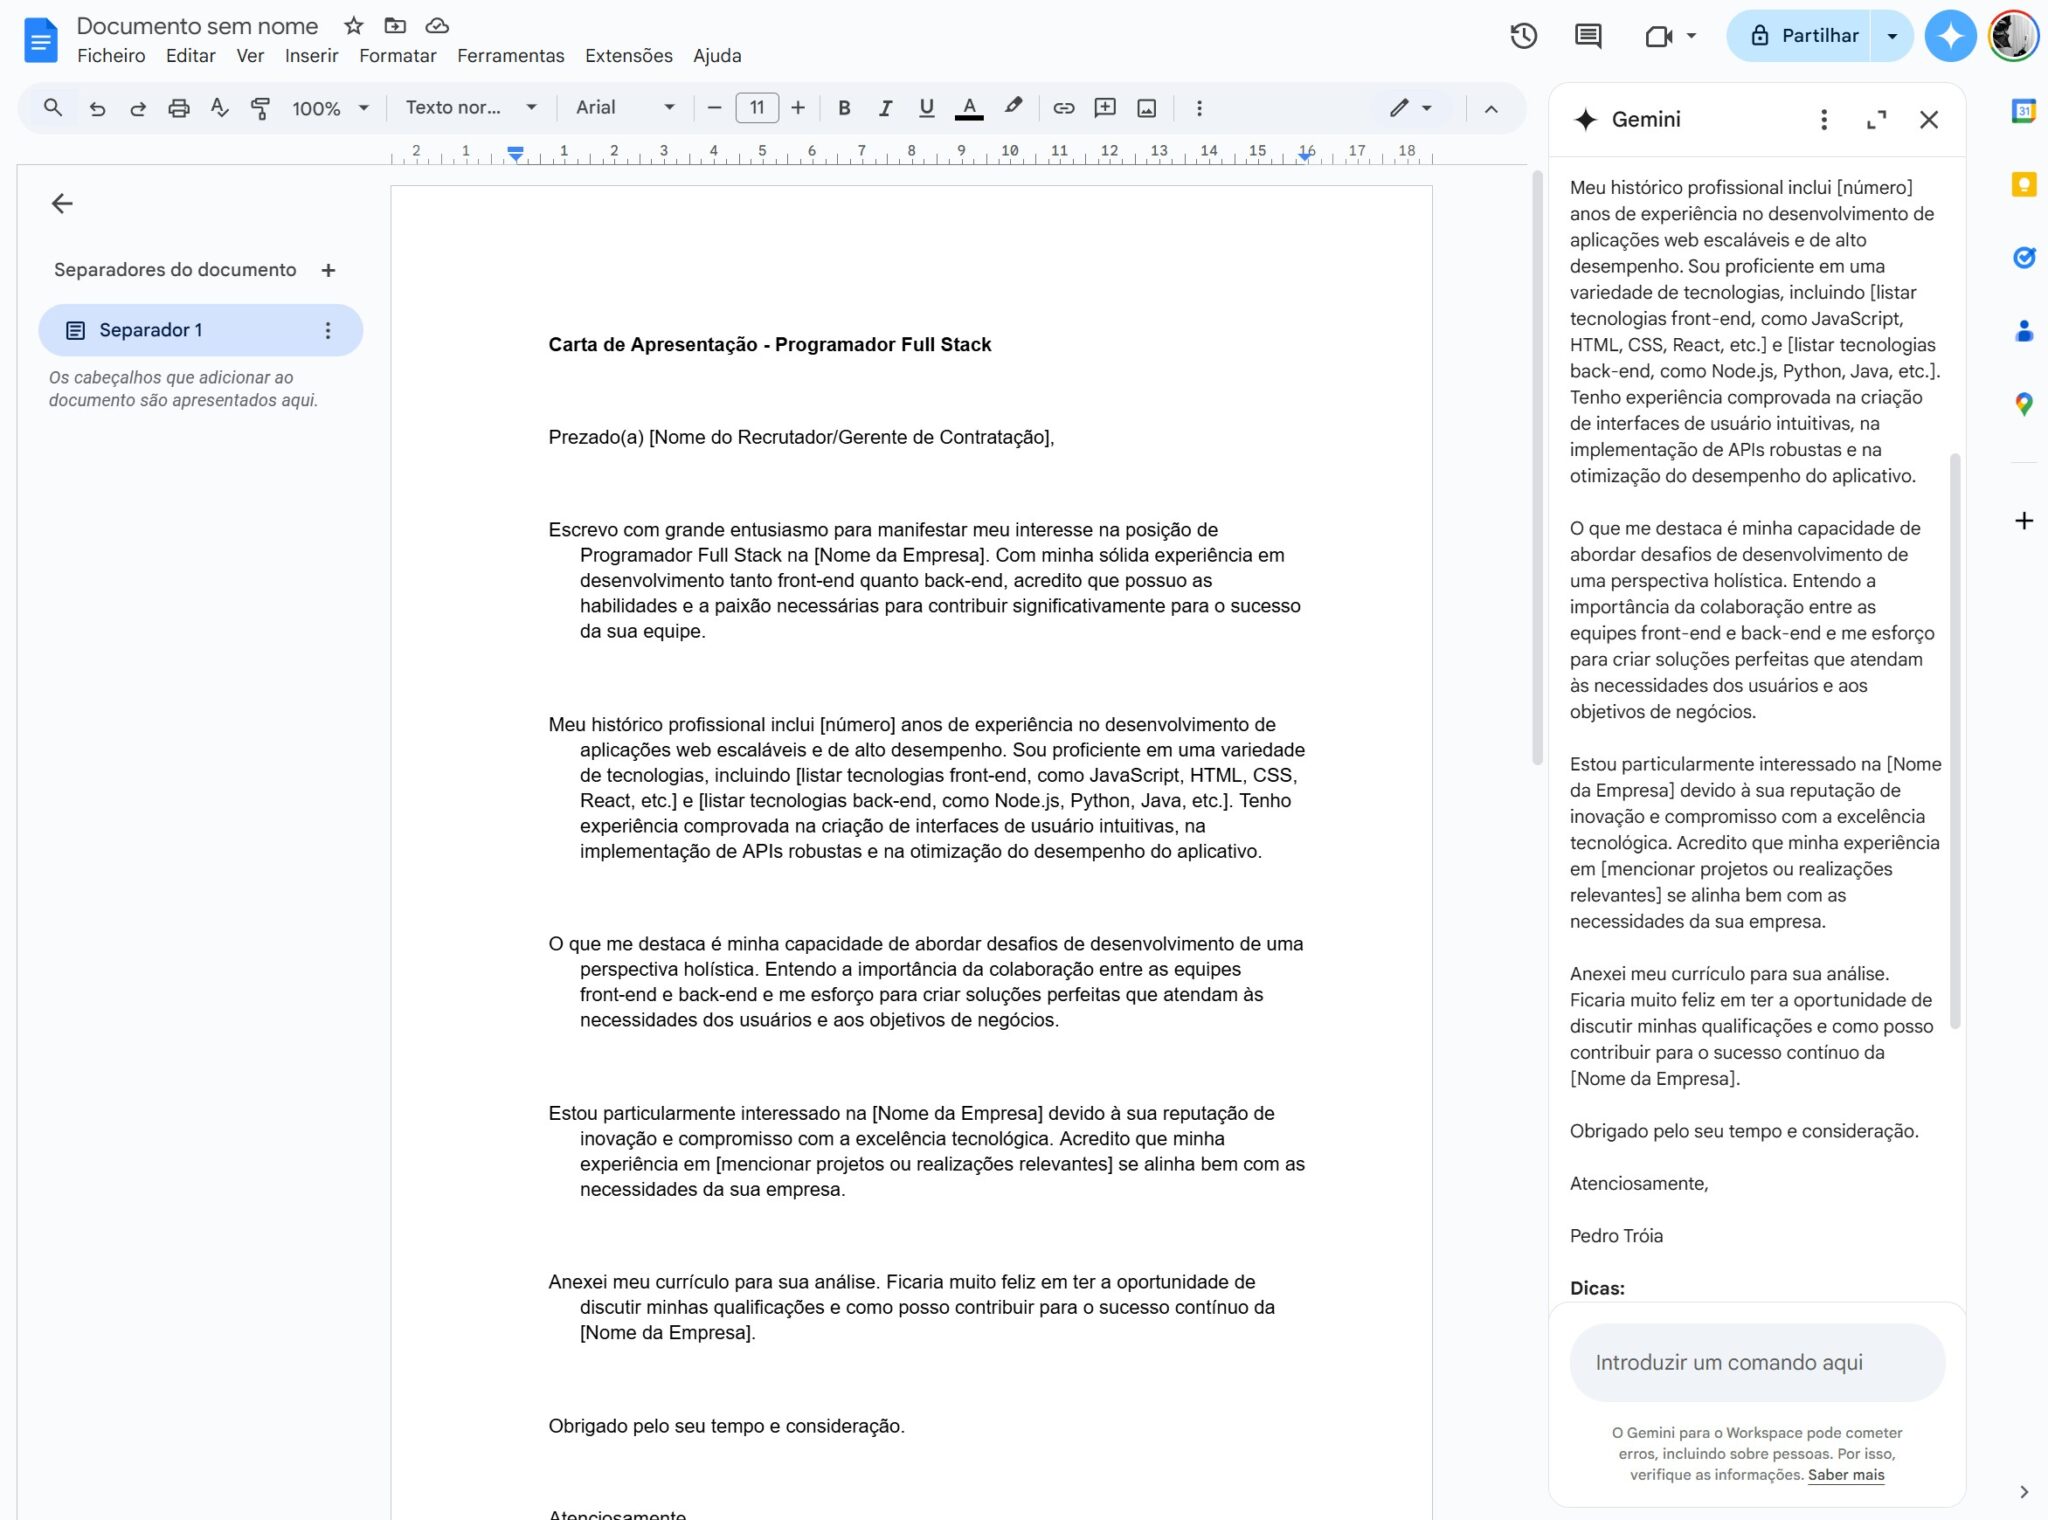Run spelling and grammar check
This screenshot has height=1520, width=2048.
[x=219, y=108]
